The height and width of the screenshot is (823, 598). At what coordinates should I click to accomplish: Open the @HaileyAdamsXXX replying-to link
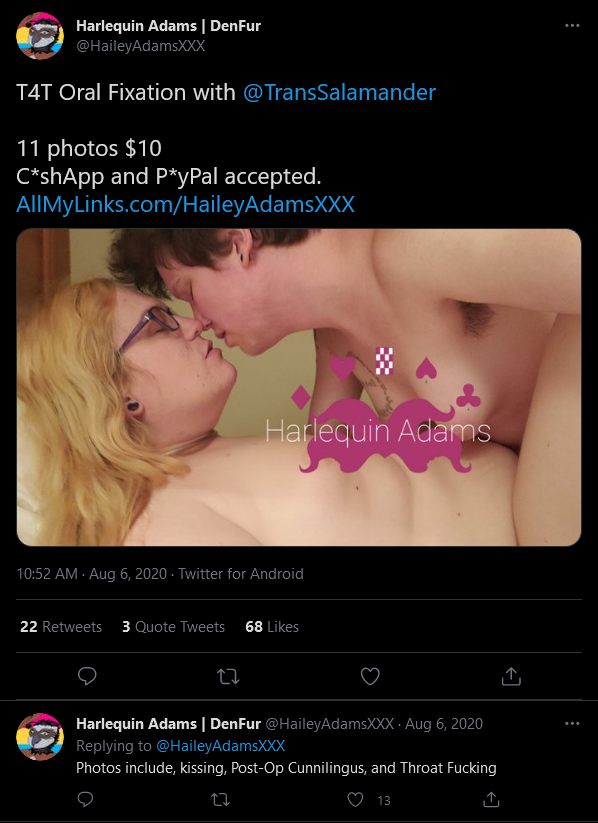point(221,745)
